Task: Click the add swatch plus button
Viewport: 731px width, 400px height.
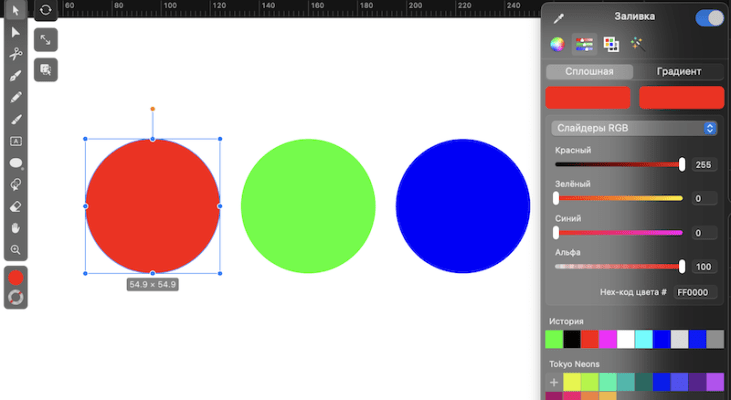Action: point(554,383)
